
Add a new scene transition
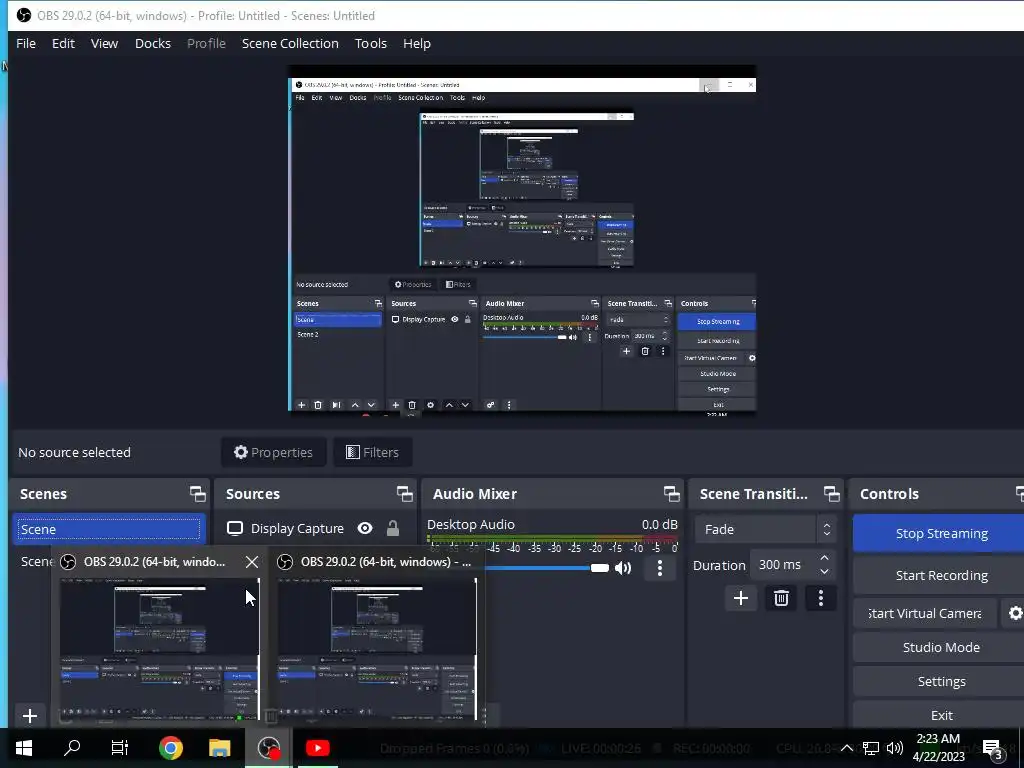point(741,598)
